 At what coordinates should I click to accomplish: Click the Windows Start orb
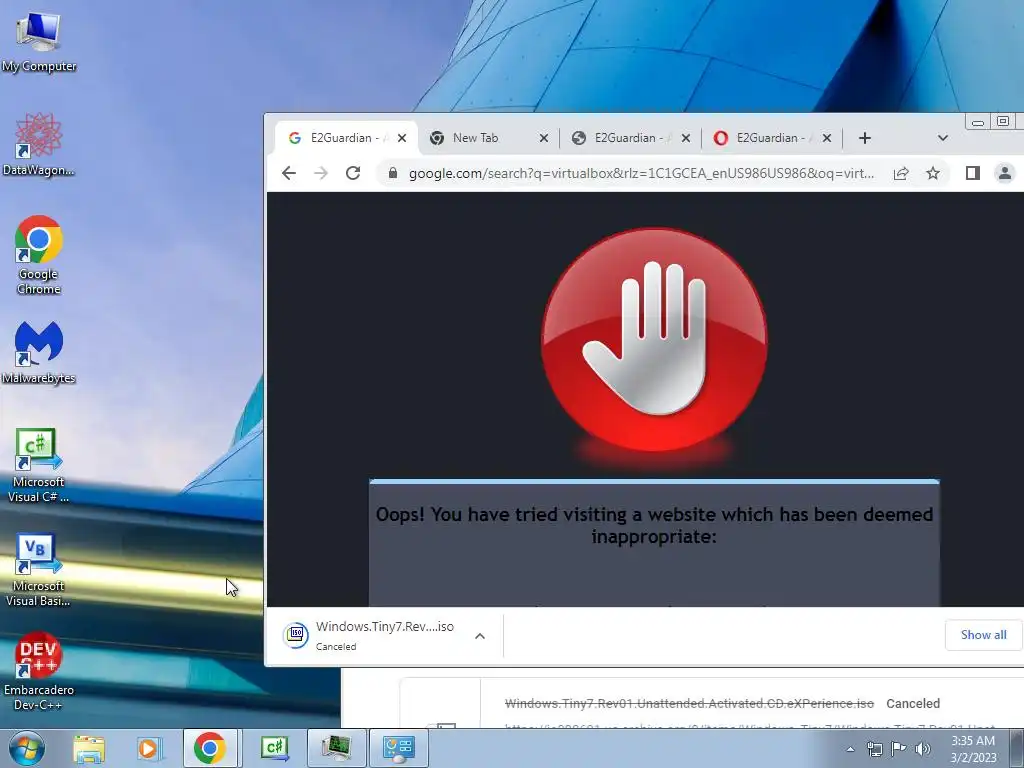26,748
